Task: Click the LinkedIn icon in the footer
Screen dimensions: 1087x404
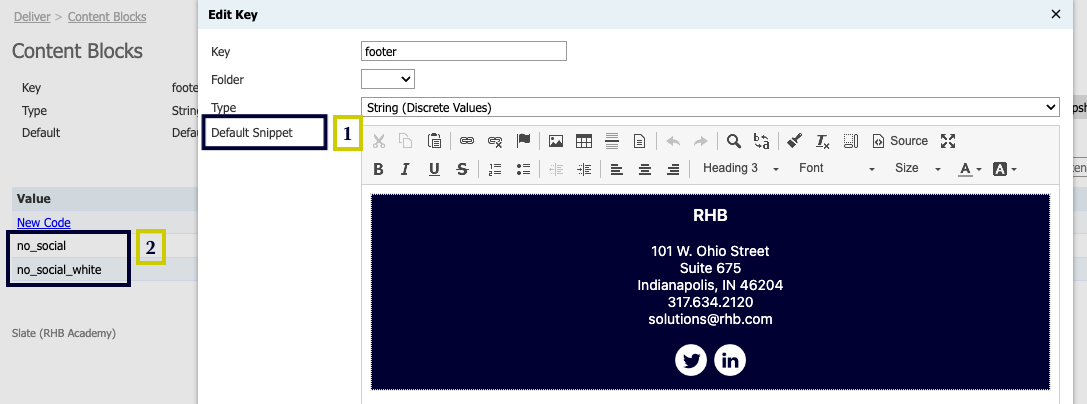Action: 730,360
